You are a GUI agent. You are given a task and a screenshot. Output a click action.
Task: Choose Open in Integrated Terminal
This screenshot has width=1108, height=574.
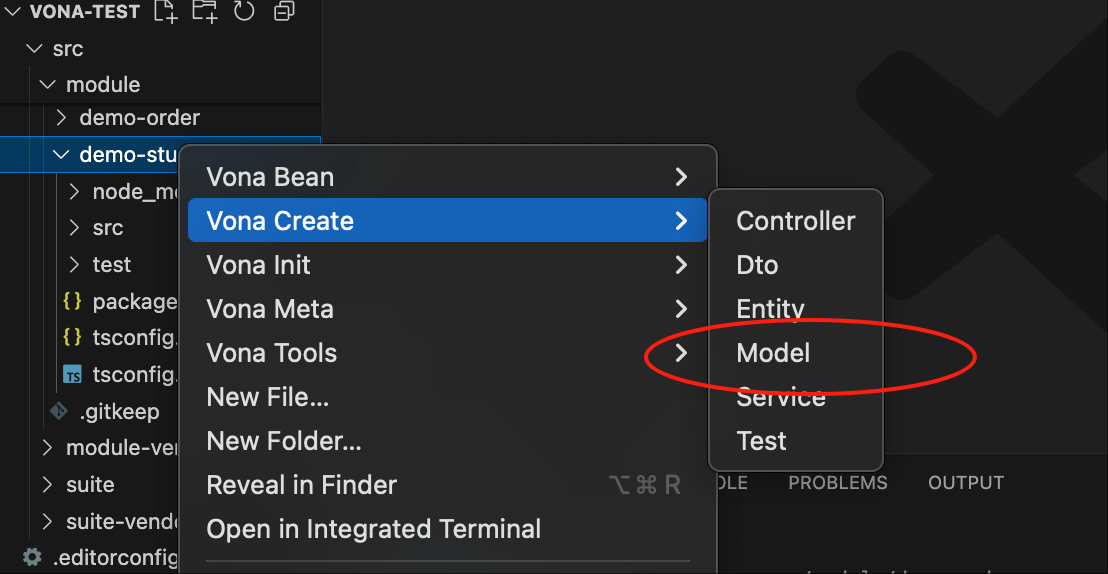click(x=373, y=529)
